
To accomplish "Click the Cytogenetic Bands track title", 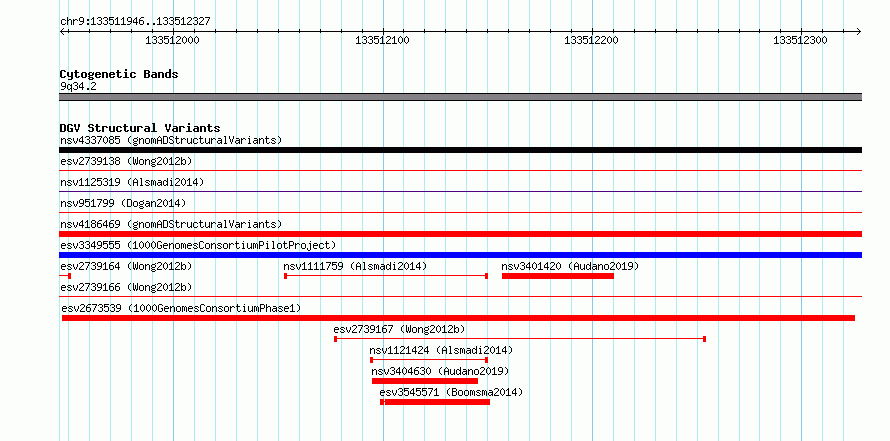I will 119,74.
